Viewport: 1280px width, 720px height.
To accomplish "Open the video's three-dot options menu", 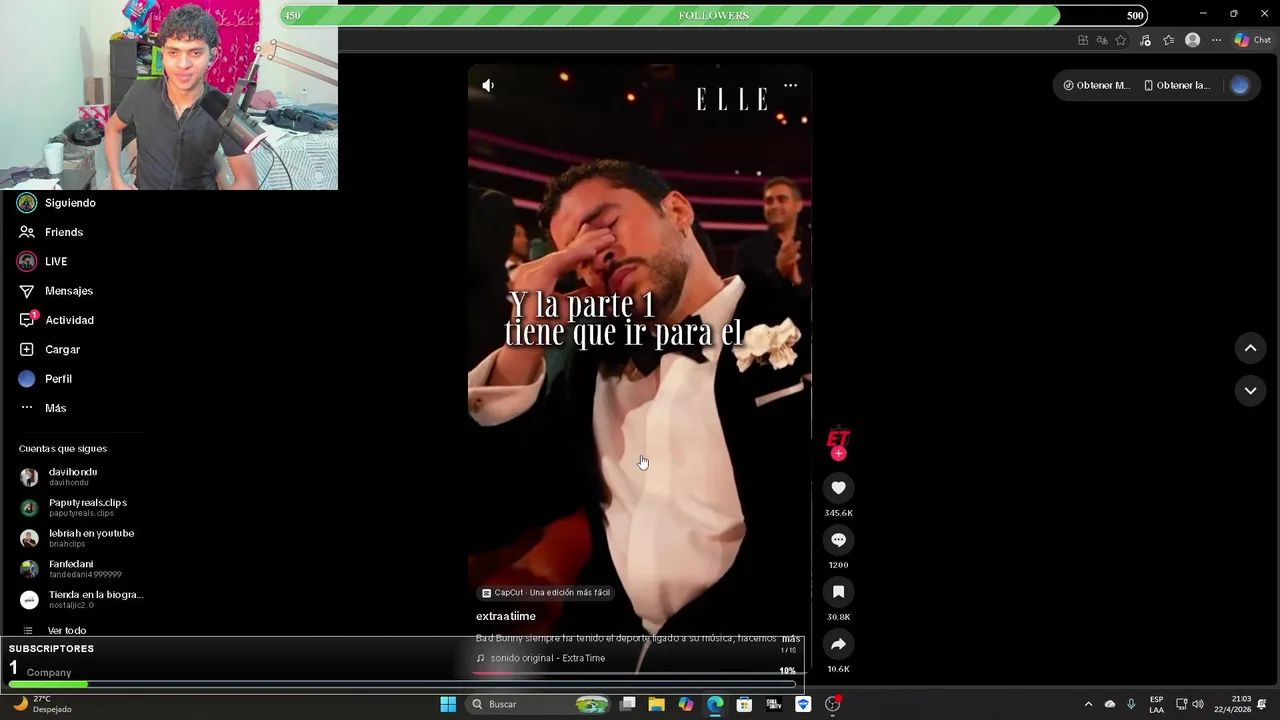I will pos(790,85).
